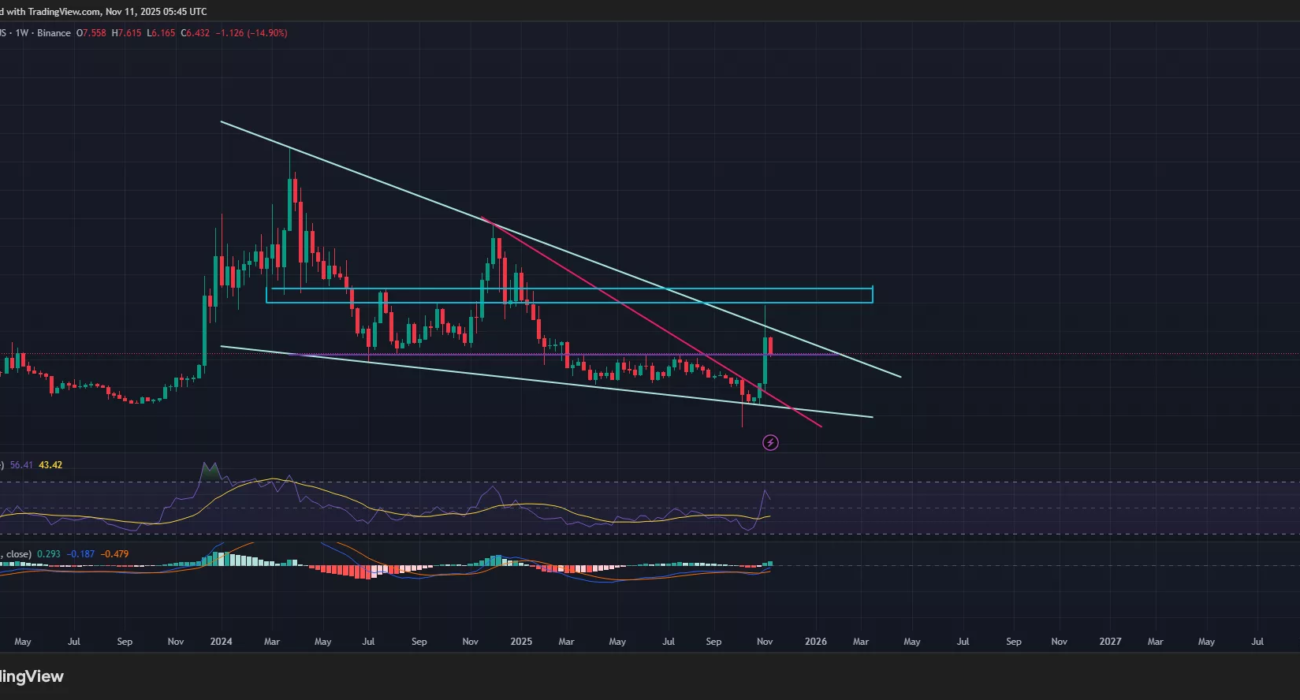Click the blue MACD value -0.187
This screenshot has height=700, width=1300.
(80, 553)
